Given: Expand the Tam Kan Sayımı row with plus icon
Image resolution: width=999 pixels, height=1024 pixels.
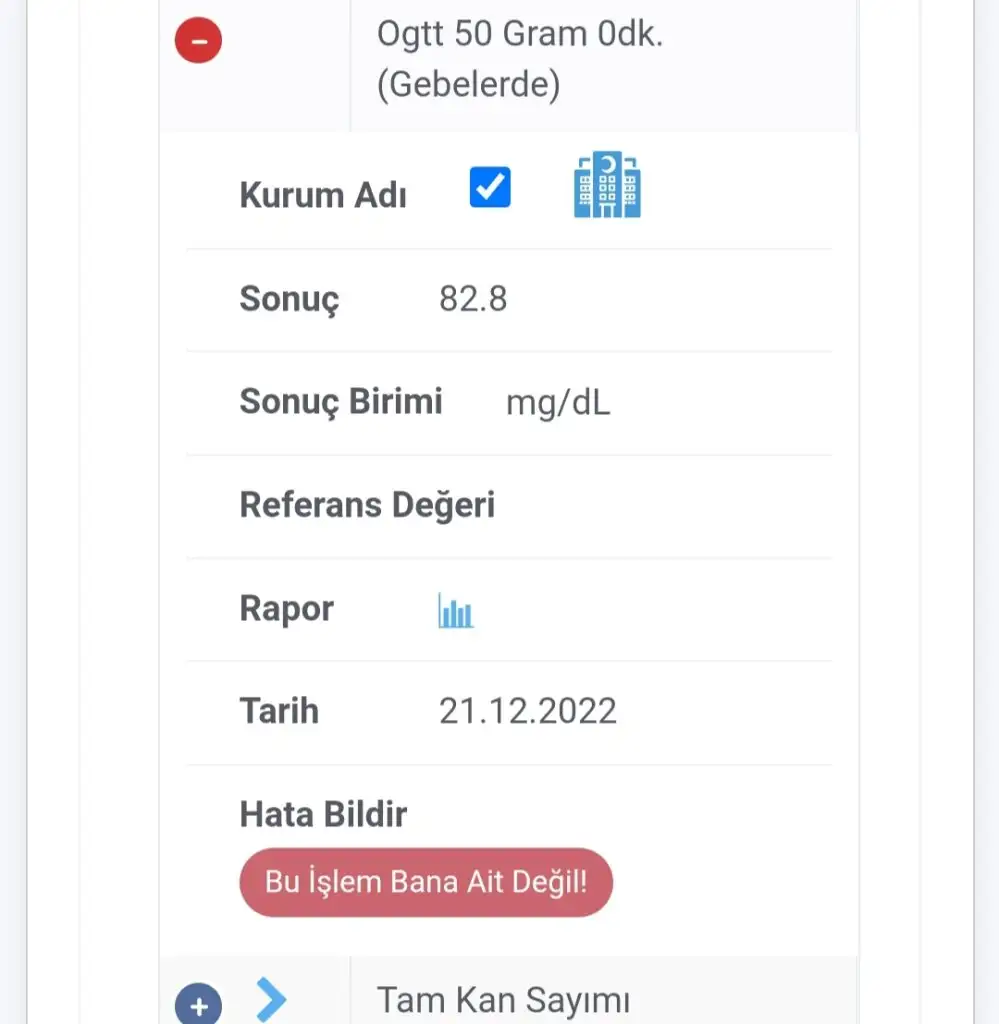Looking at the screenshot, I should click(198, 1003).
